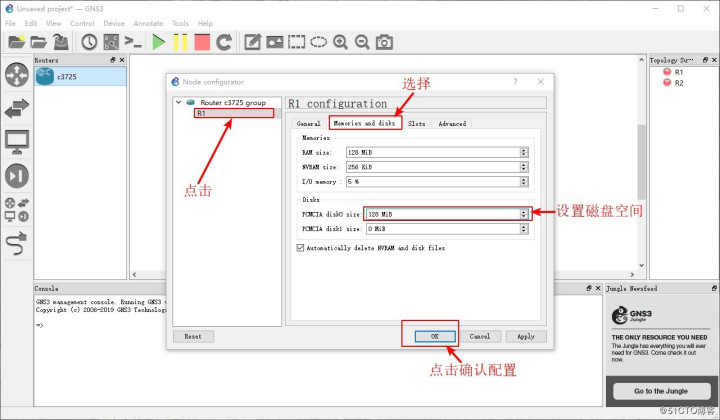Image resolution: width=720 pixels, height=420 pixels.
Task: Open the Help menu
Action: (205, 23)
